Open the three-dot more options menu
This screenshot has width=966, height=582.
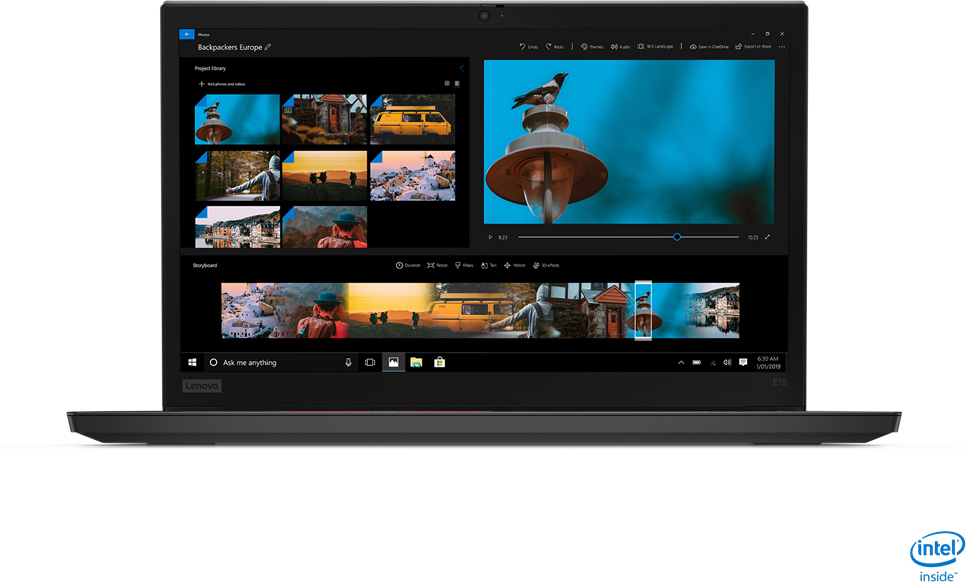782,47
